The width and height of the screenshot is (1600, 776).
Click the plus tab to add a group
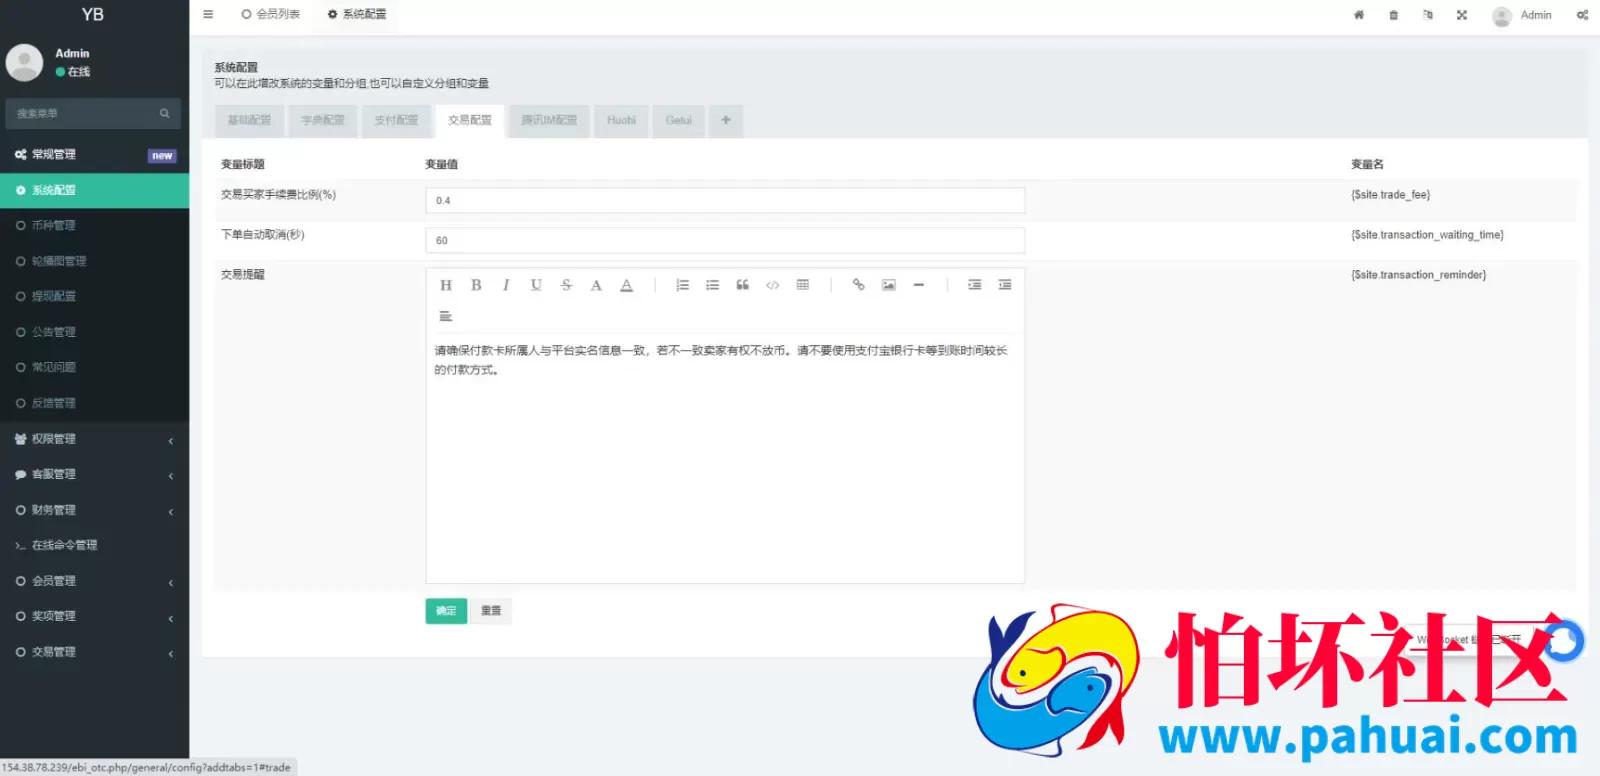(726, 120)
